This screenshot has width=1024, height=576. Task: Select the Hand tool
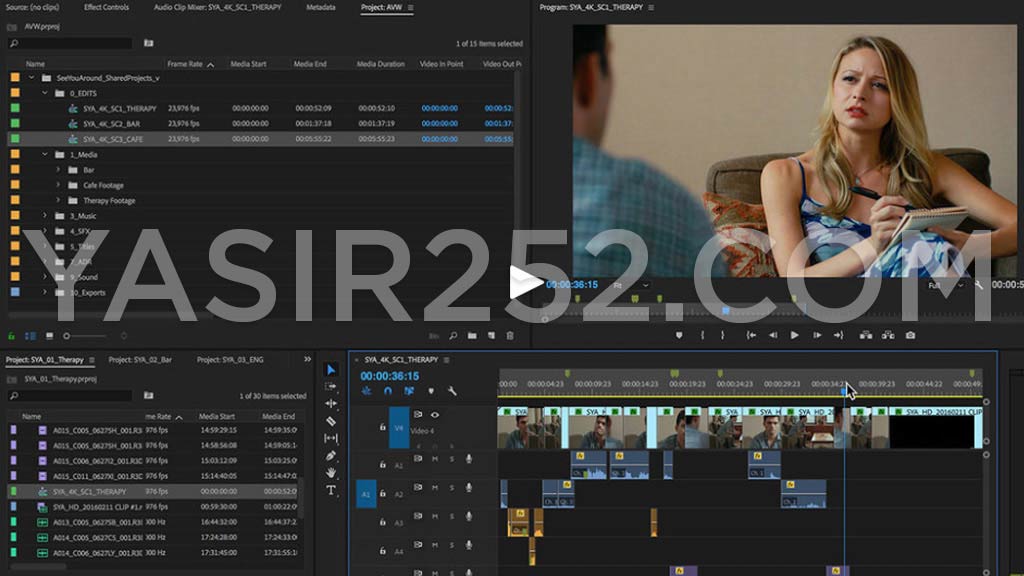coord(330,471)
